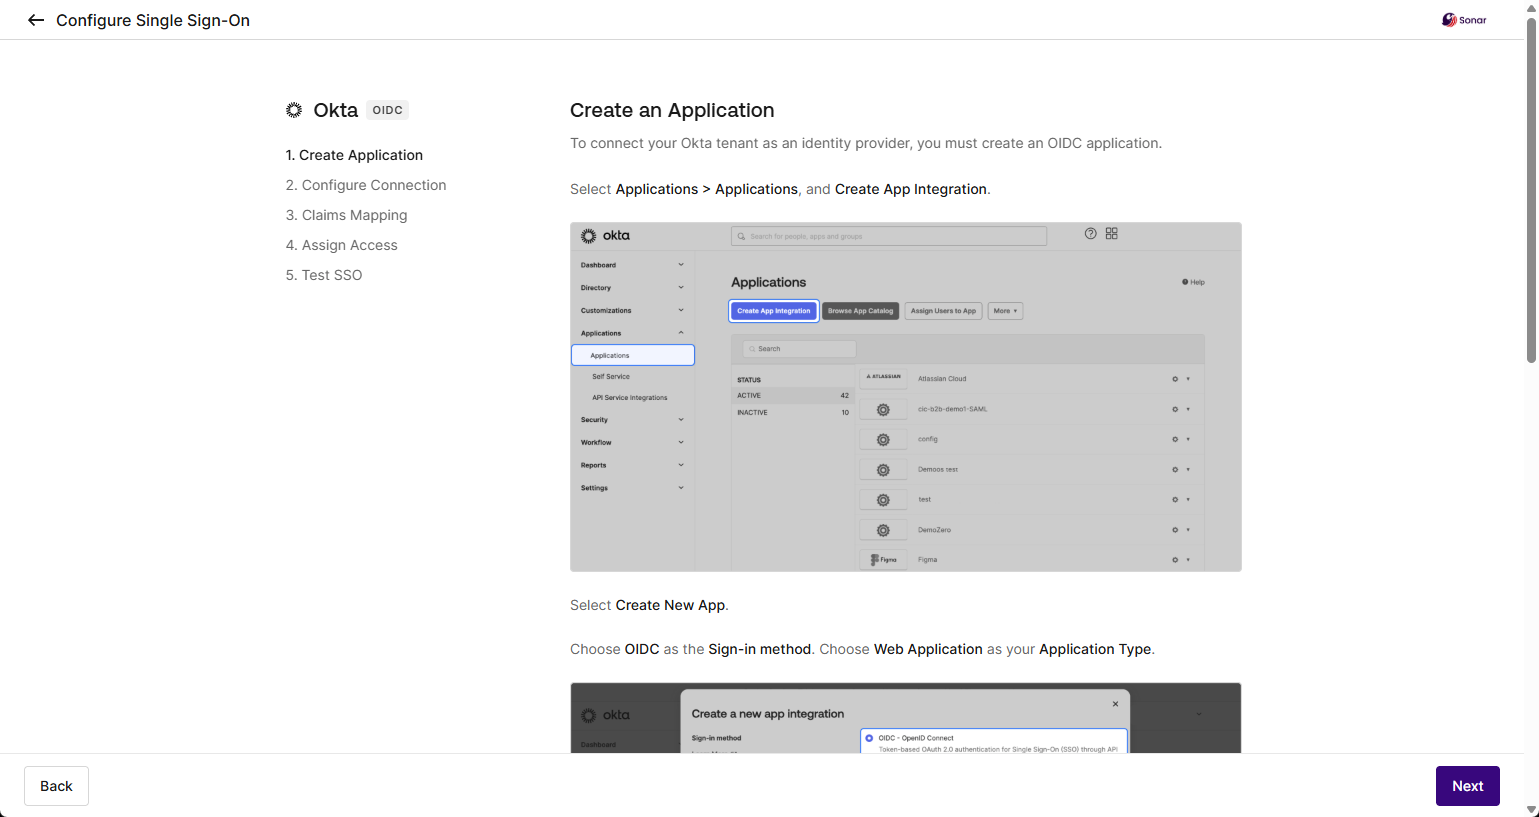Click the 'Configure Single Sign-On' page title
Image resolution: width=1539 pixels, height=817 pixels.
tap(153, 20)
